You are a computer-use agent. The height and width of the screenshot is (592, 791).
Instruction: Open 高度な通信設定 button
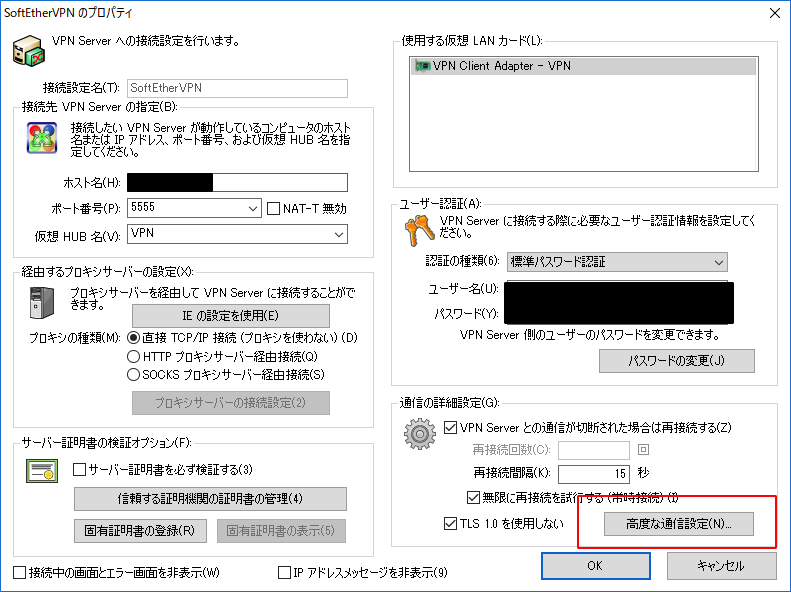point(679,524)
